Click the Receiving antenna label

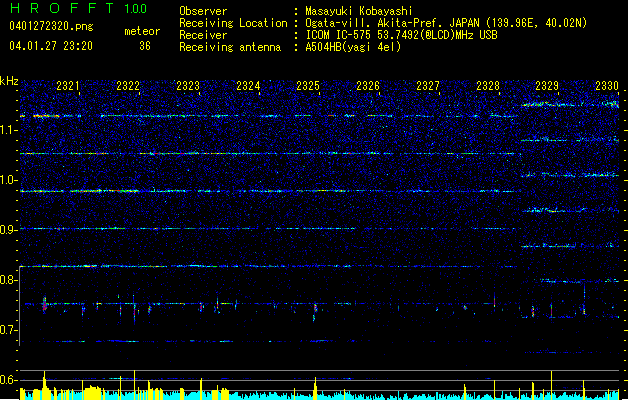pyautogui.click(x=230, y=47)
